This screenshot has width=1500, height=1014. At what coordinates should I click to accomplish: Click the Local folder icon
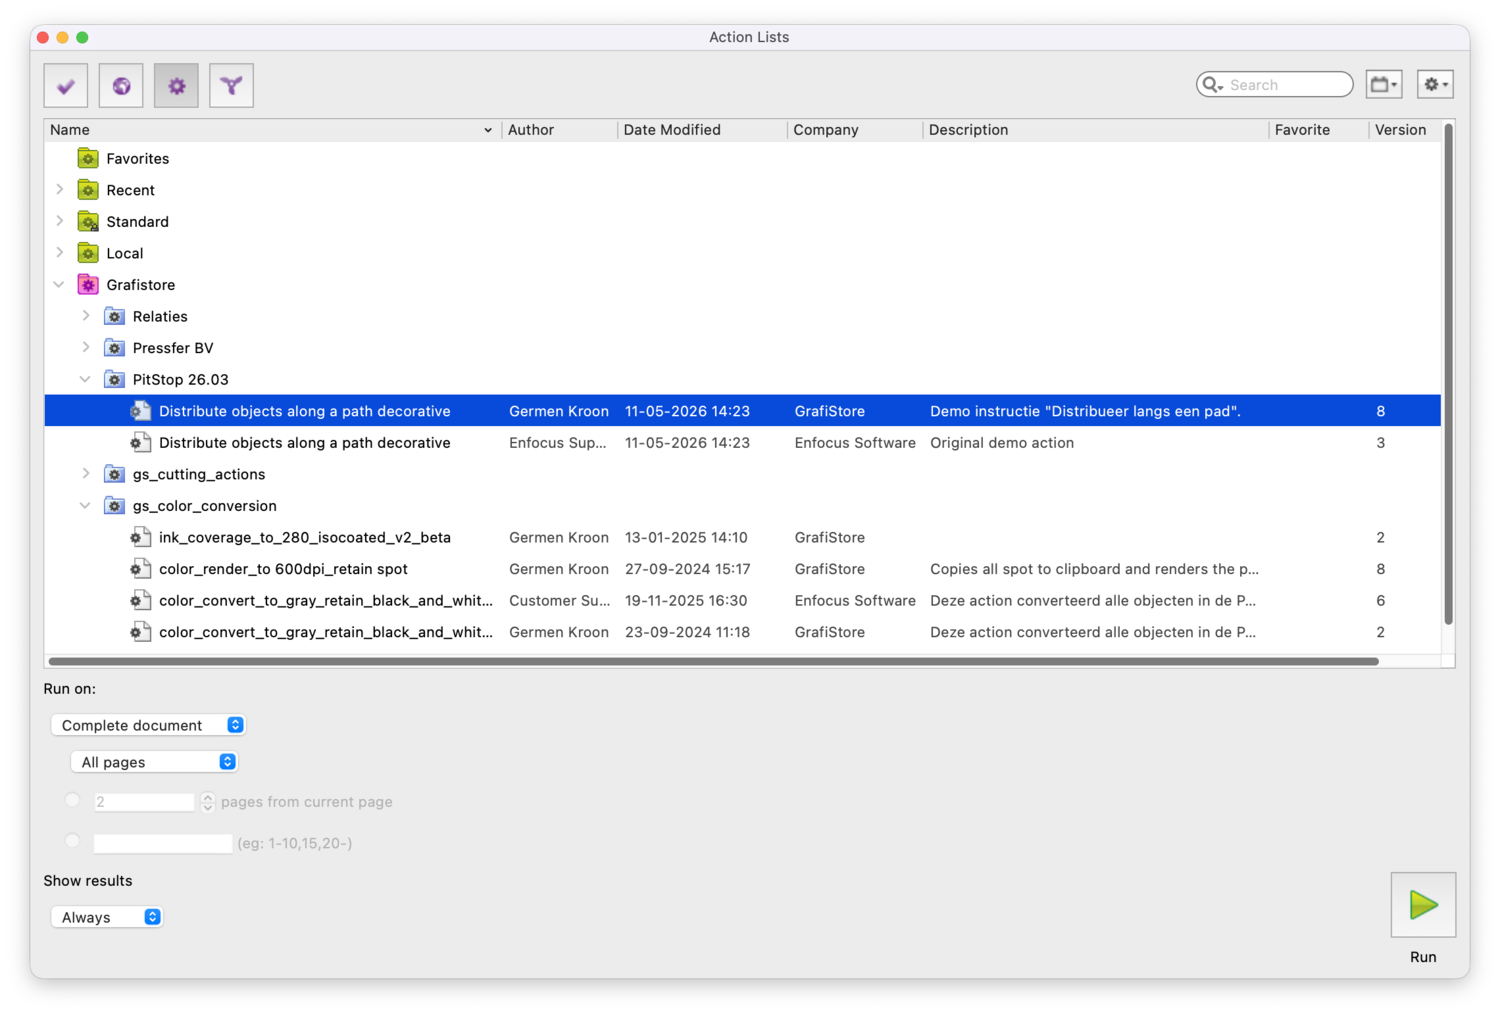tap(88, 253)
